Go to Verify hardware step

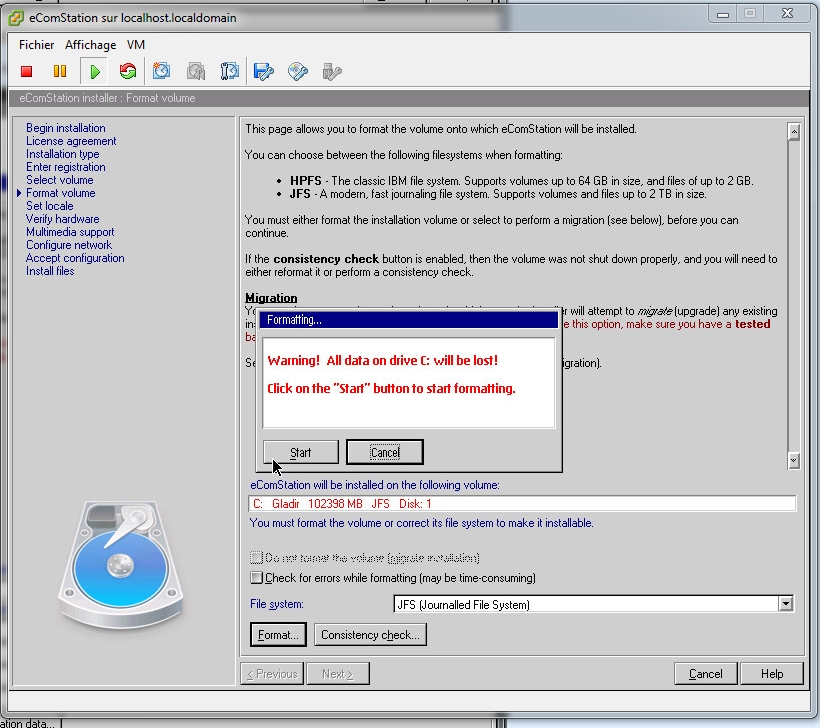pyautogui.click(x=63, y=219)
